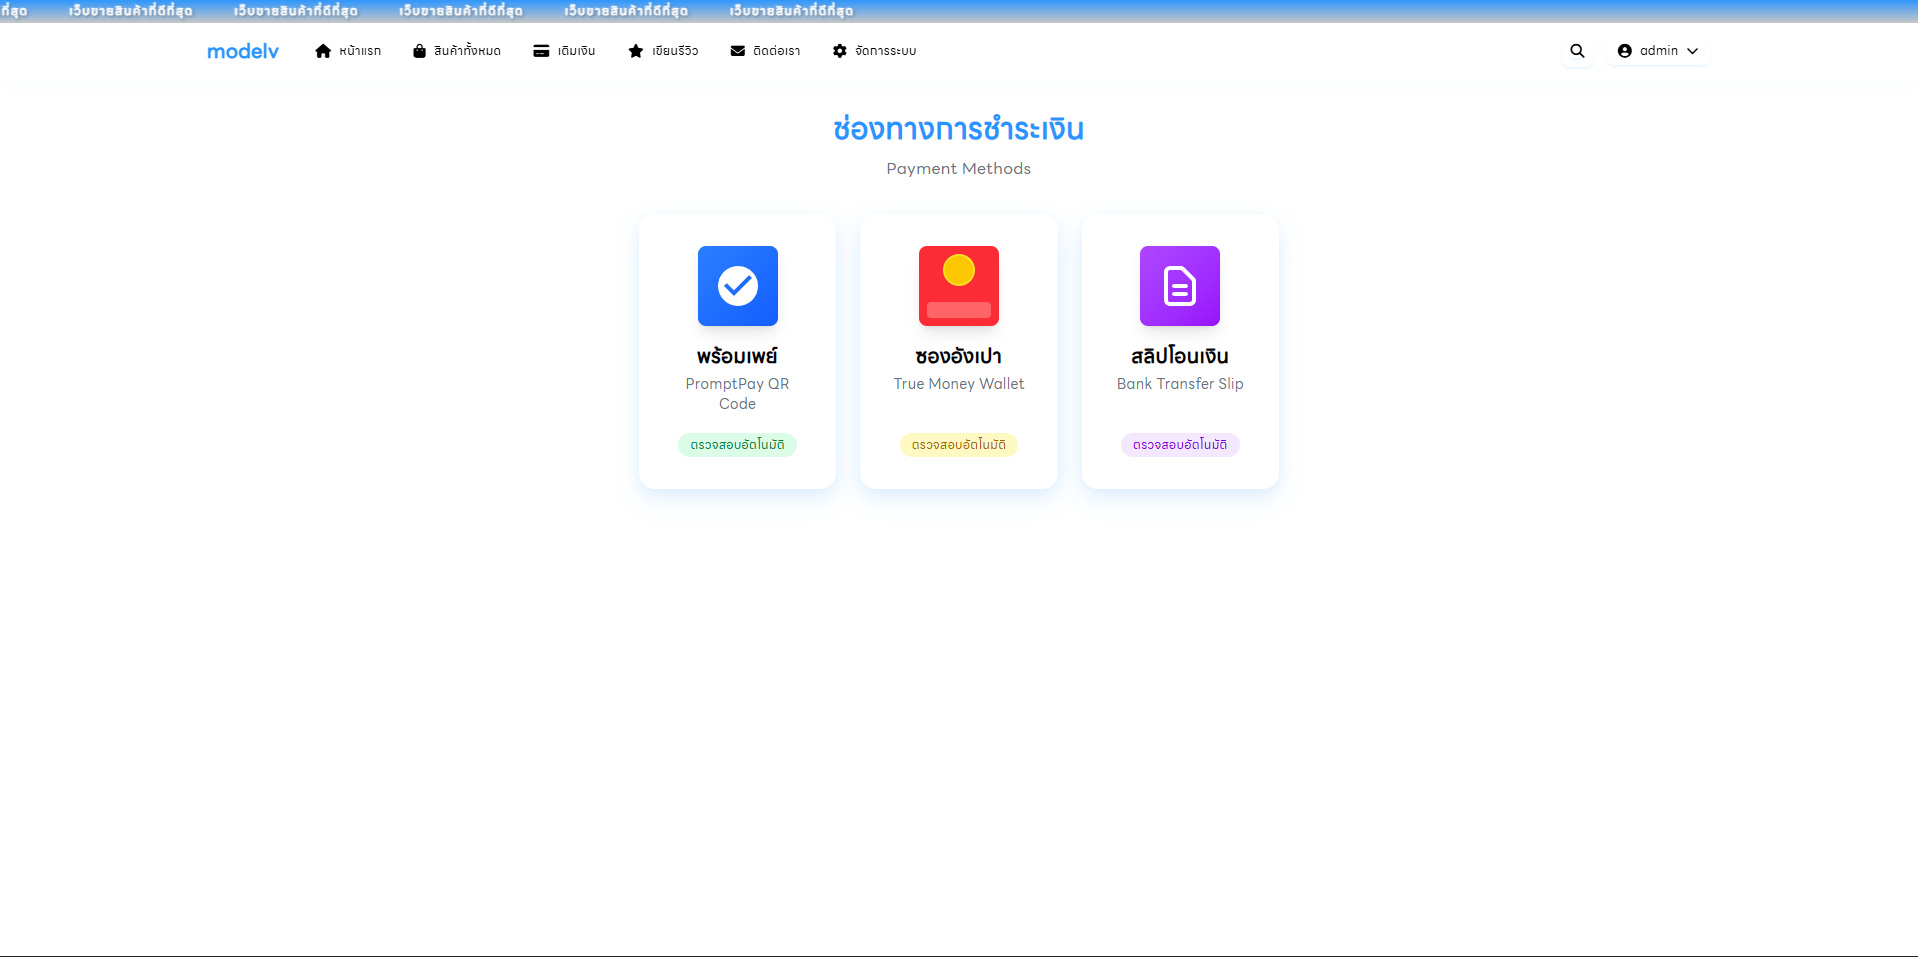Click the red True Money Wallet icon
The image size is (1918, 957).
[958, 286]
